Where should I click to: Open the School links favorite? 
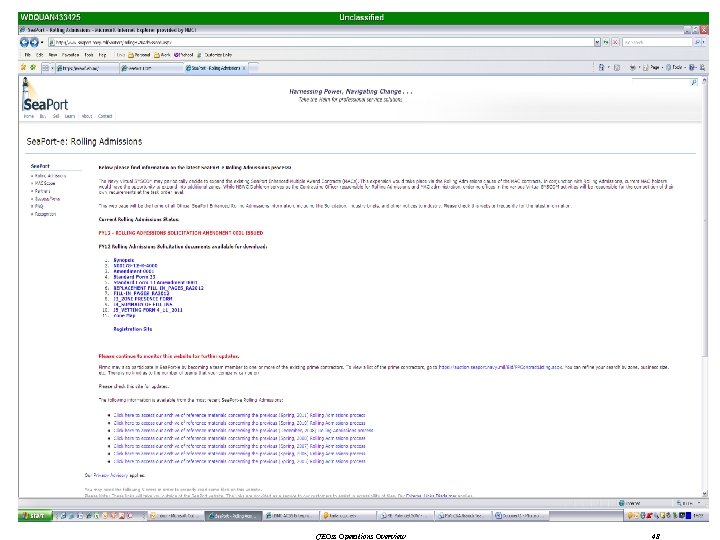[184, 55]
